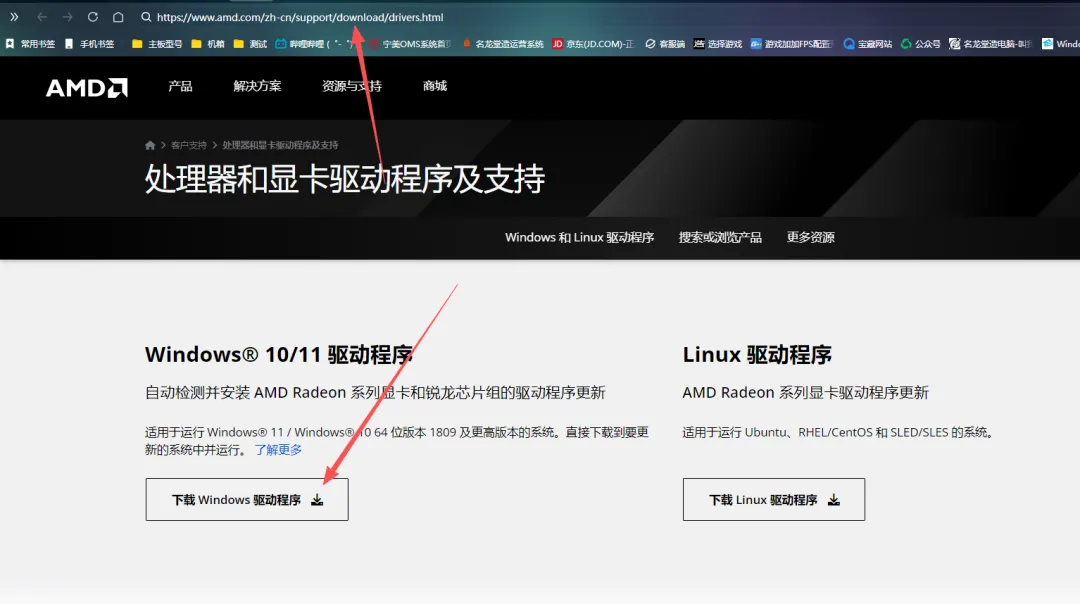
Task: Go to 客户支持 breadcrumb link
Action: click(189, 145)
